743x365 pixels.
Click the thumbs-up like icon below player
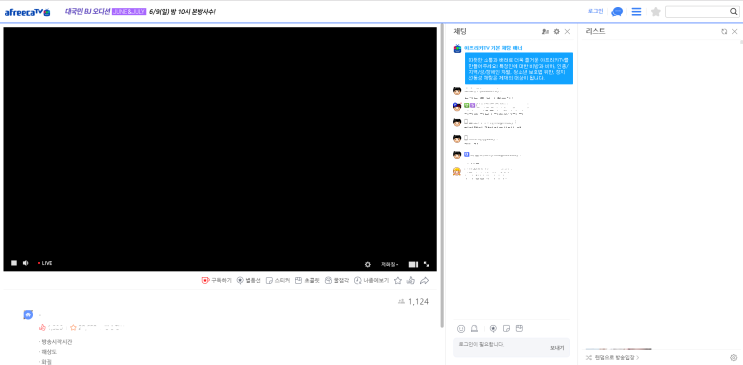411,281
